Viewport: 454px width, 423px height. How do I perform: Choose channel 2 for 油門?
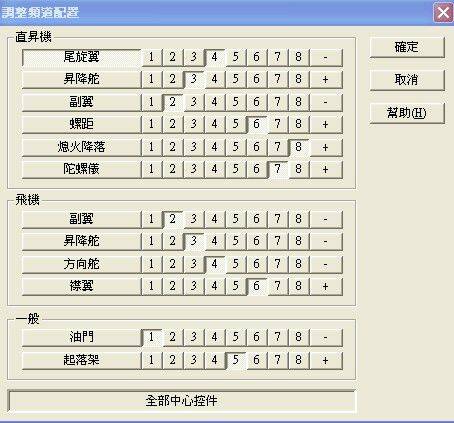coord(173,337)
